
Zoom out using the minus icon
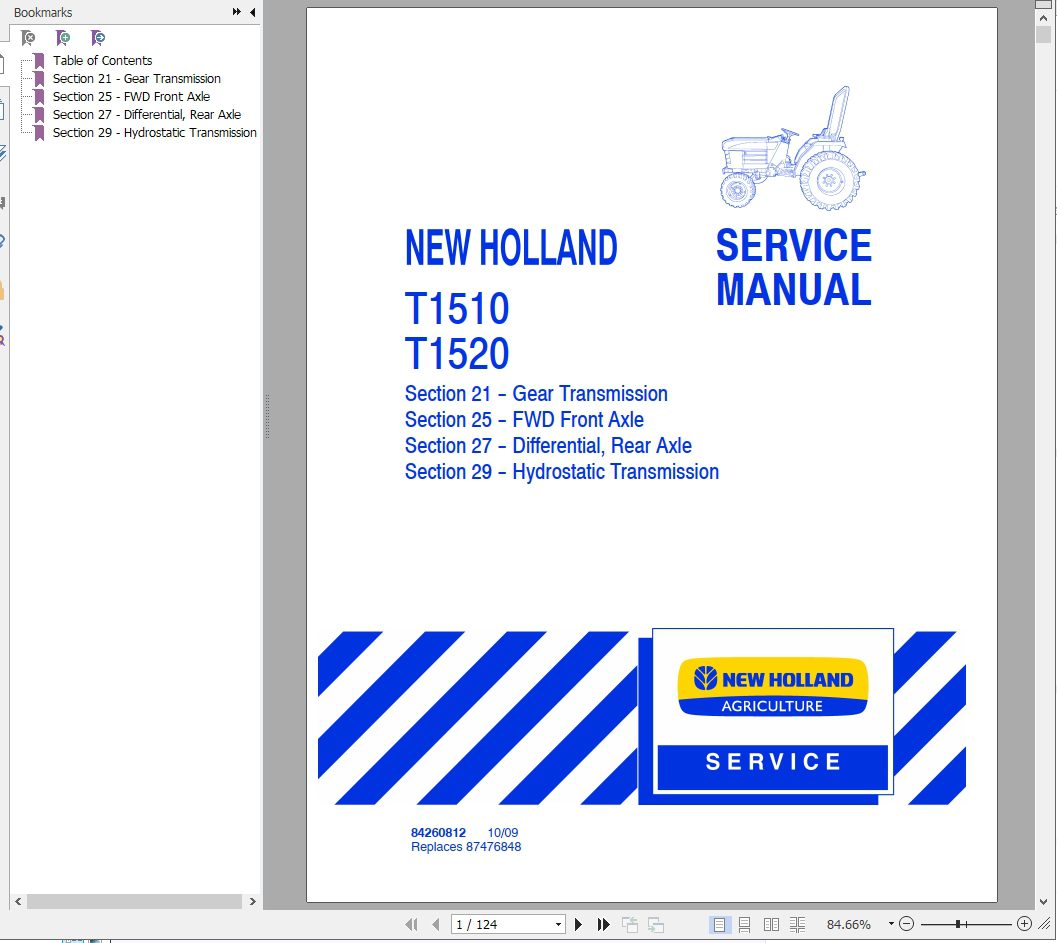[908, 923]
